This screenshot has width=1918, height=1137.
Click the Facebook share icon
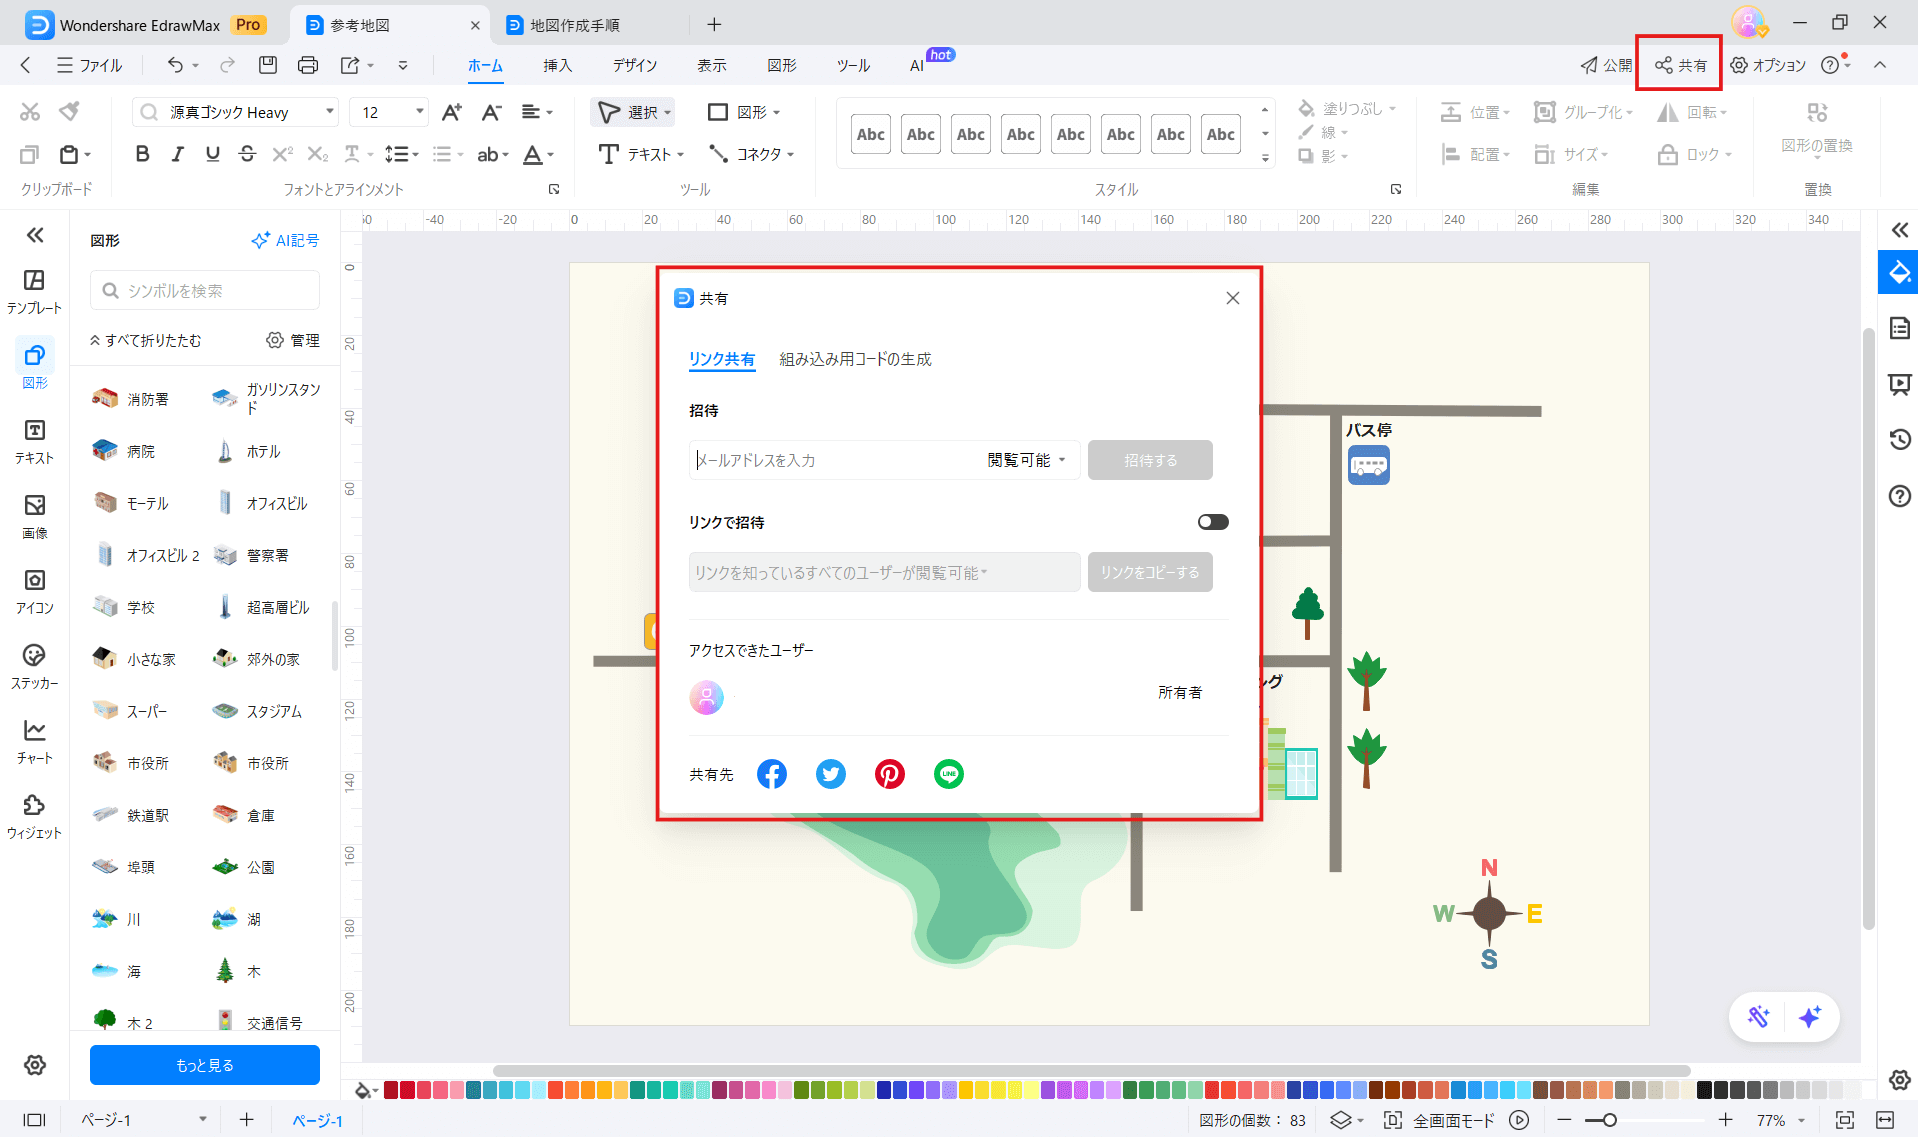[771, 774]
